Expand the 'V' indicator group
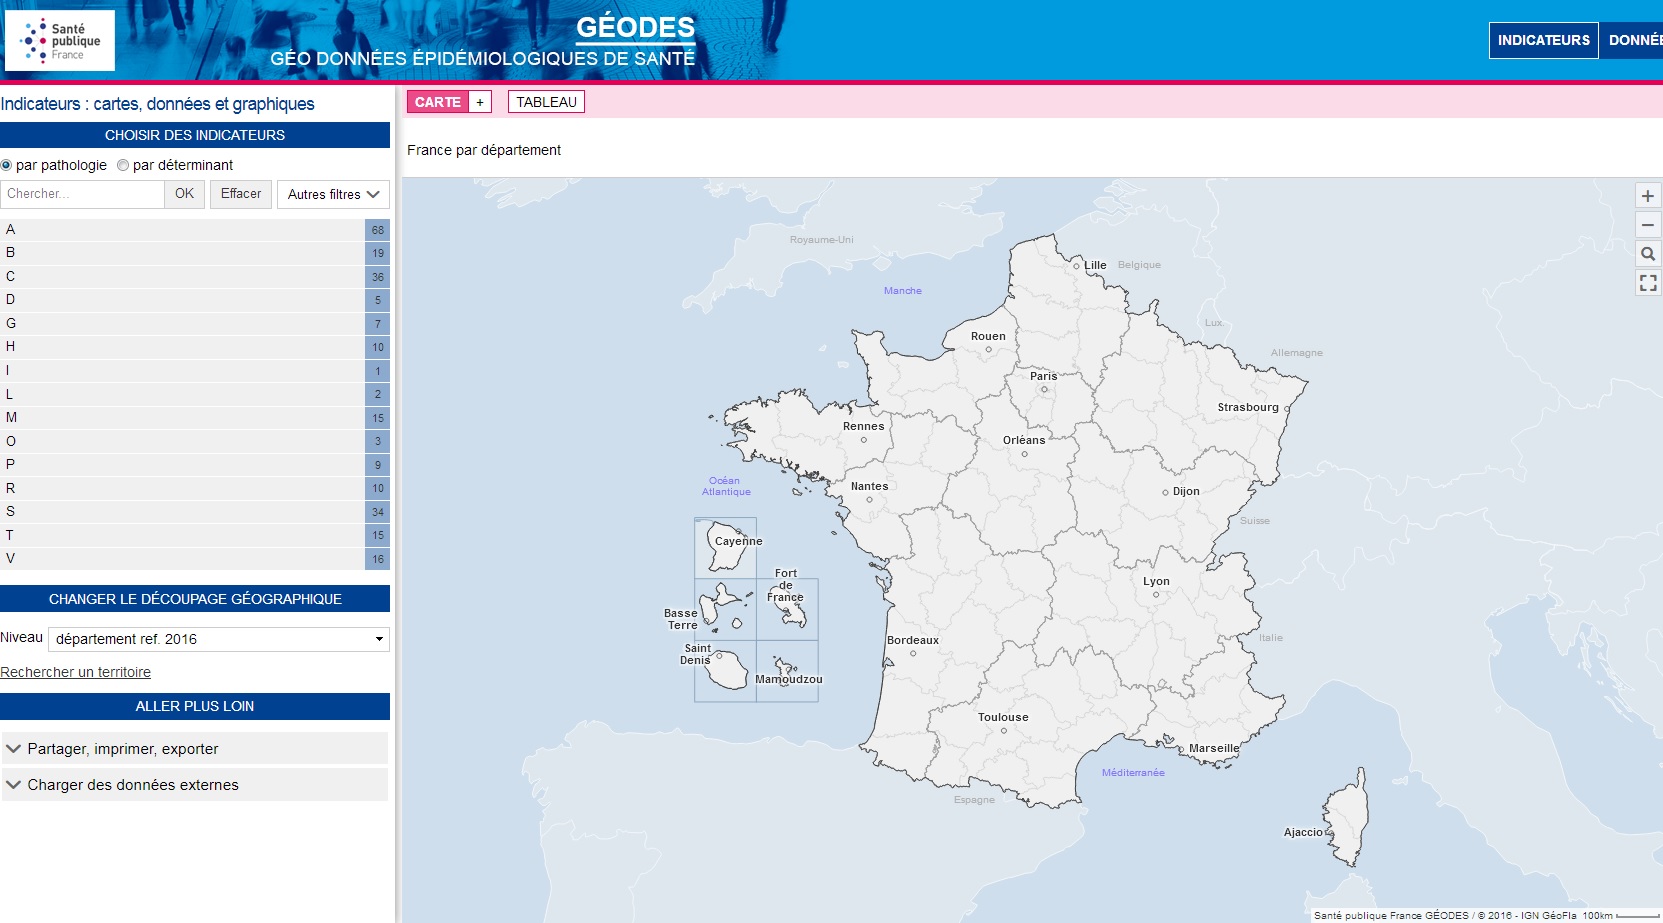Image resolution: width=1663 pixels, height=923 pixels. (195, 558)
